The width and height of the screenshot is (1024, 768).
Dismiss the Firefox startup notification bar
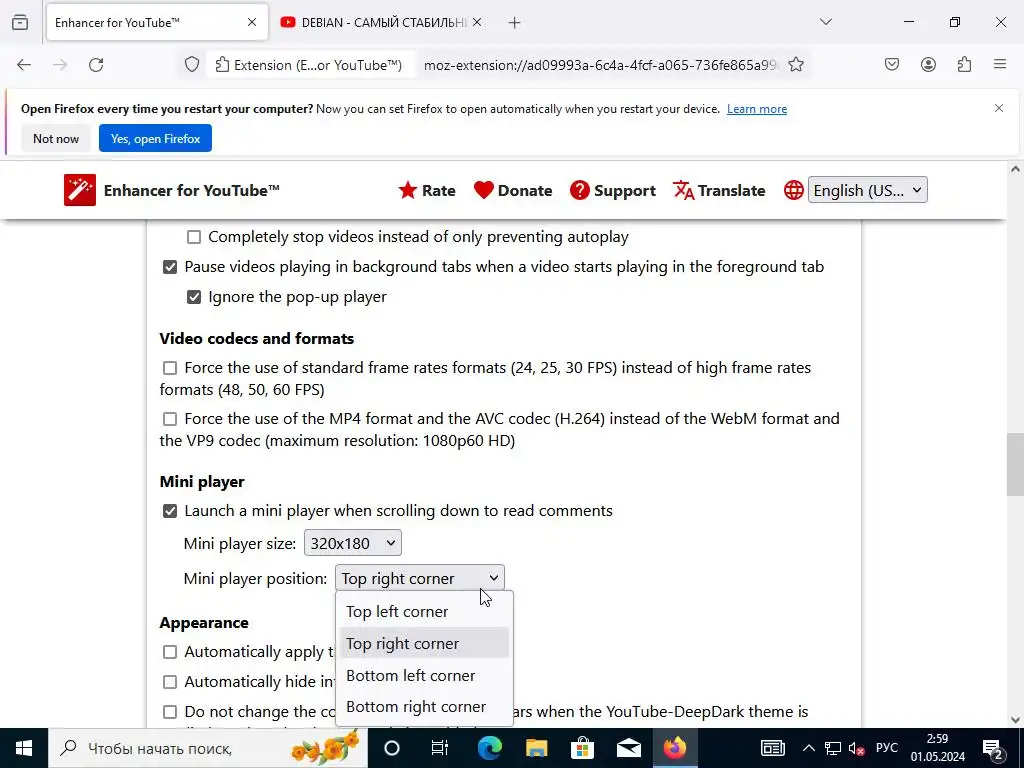999,108
